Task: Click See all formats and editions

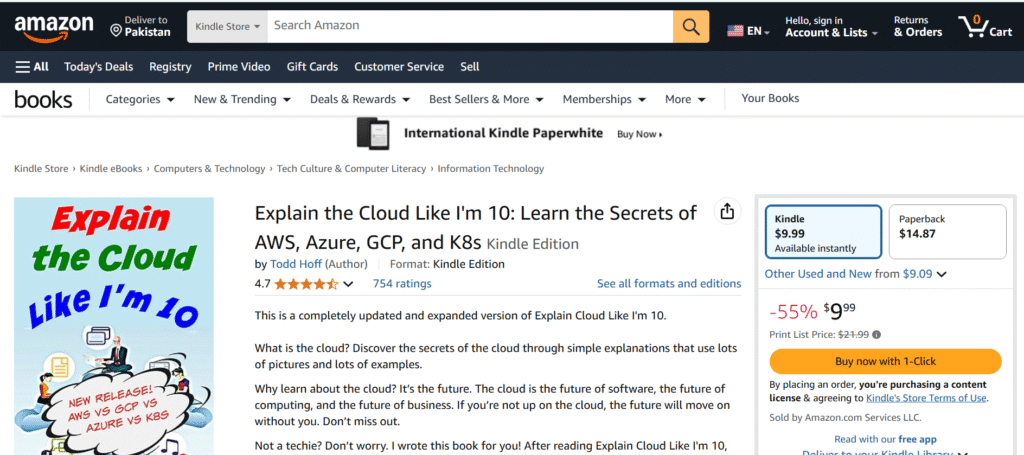Action: pos(669,283)
